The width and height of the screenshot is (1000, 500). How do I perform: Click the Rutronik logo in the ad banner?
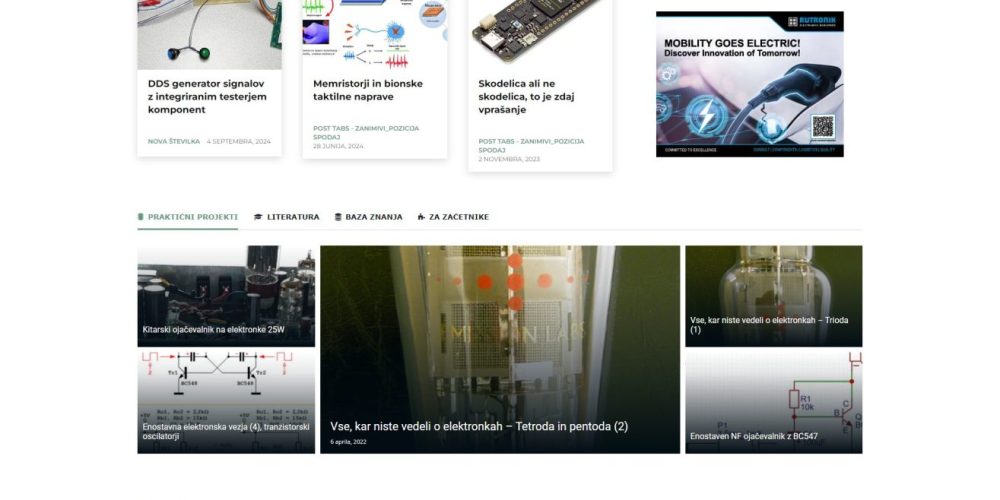point(813,21)
